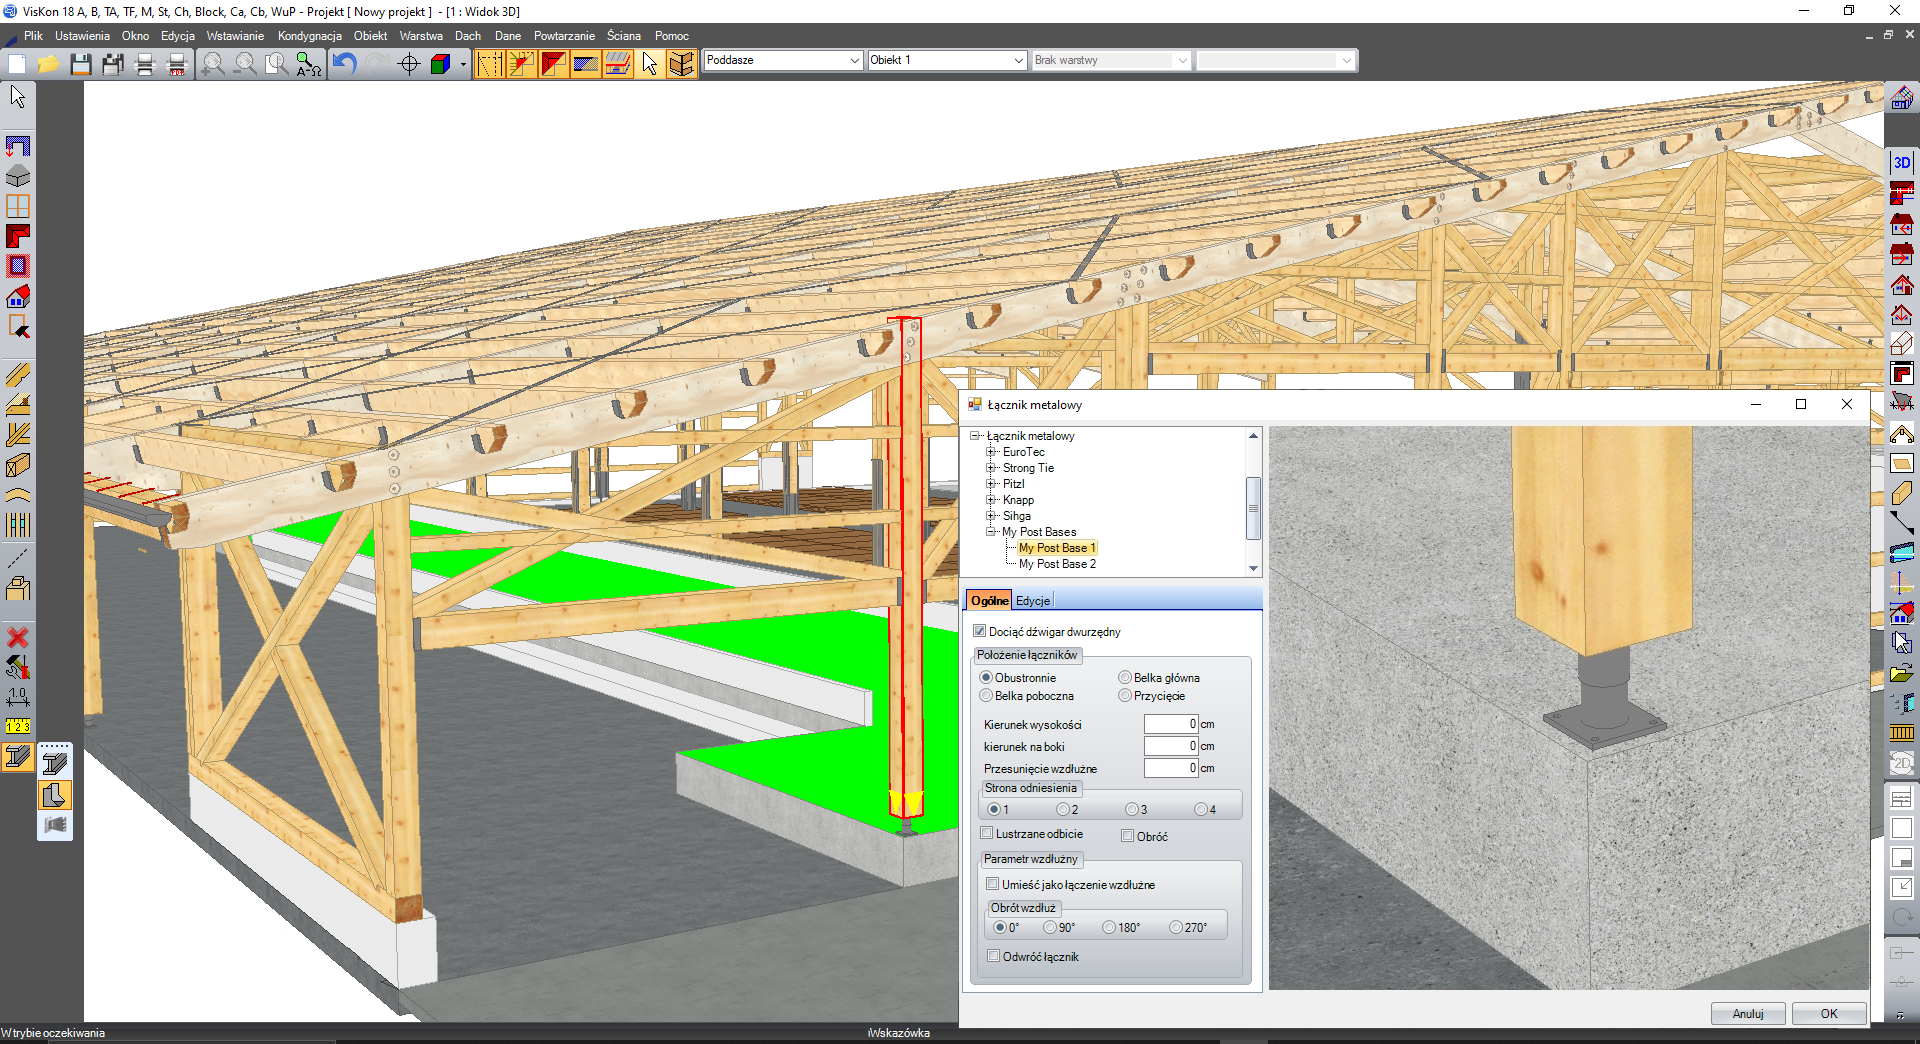The image size is (1920, 1044).
Task: Open the yellow folder icon in toolbar
Action: [x=48, y=64]
